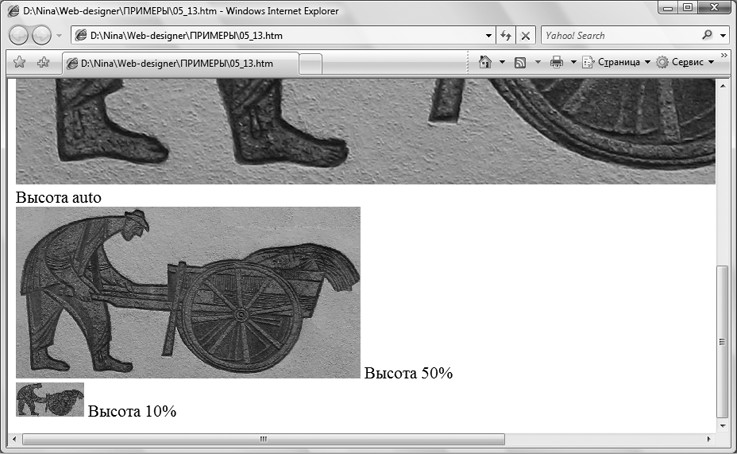Click the RSS feeds icon
The height and width of the screenshot is (454, 737).
coord(520,62)
